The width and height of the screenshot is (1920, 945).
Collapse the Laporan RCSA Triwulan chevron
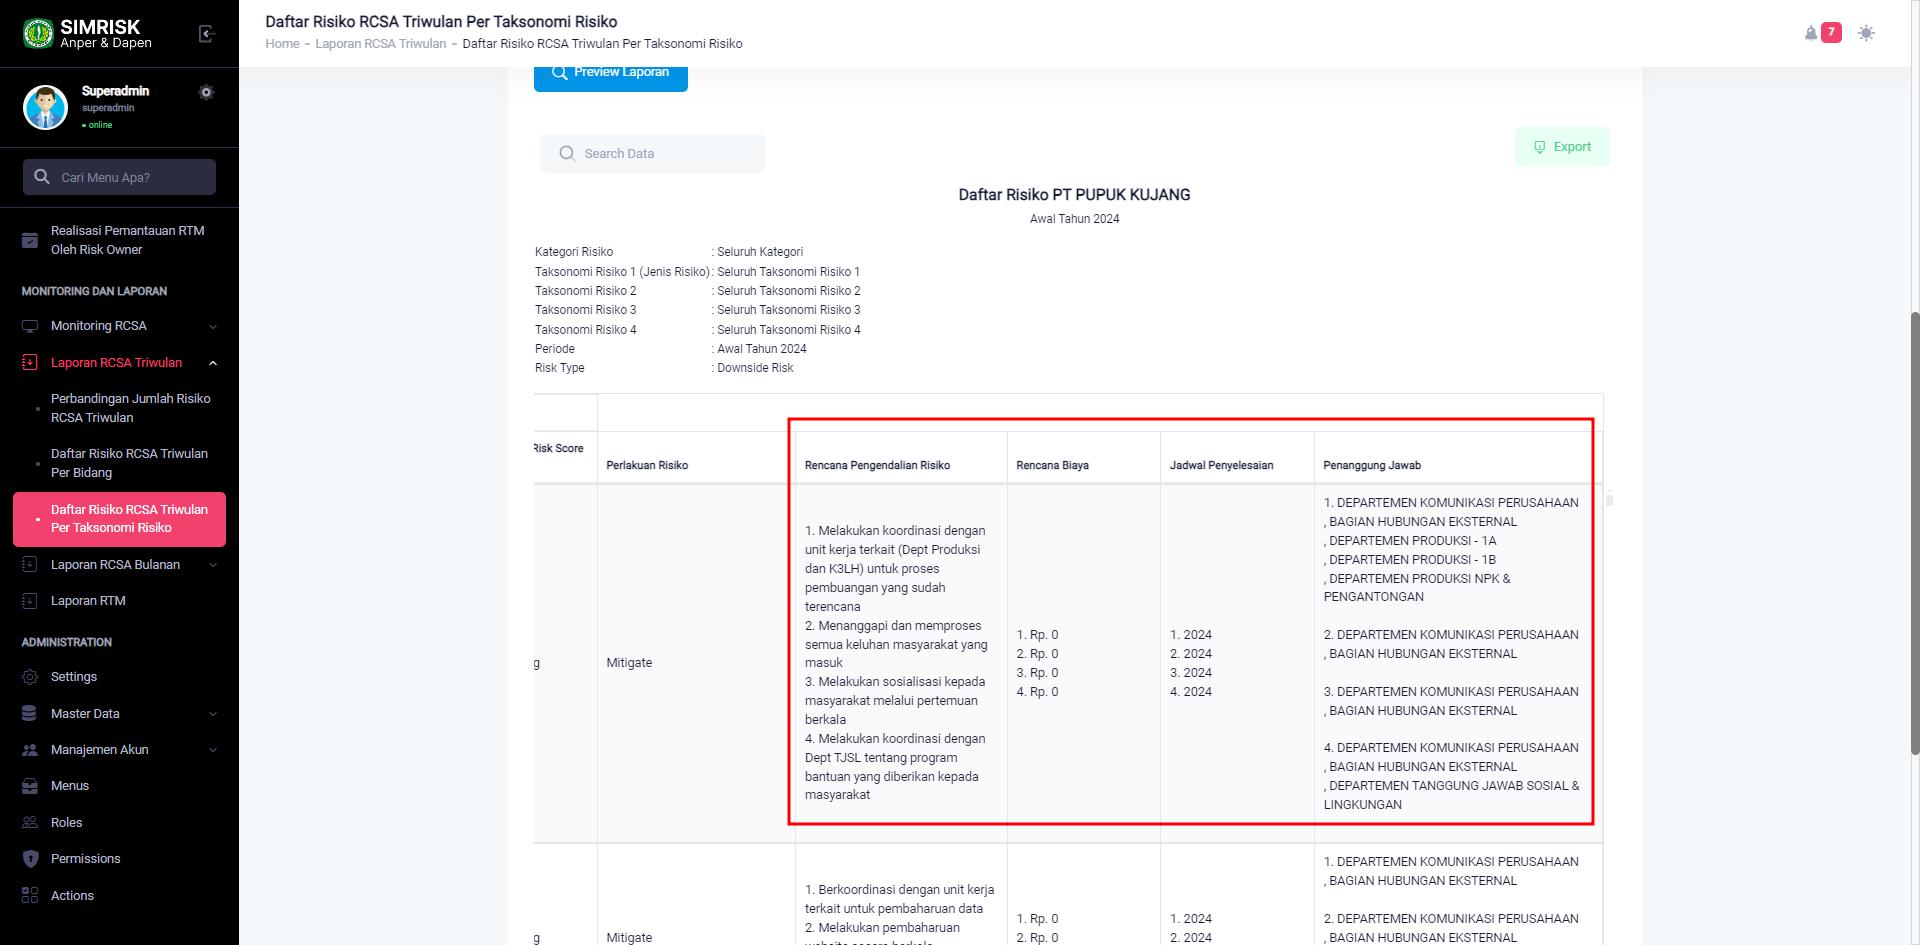(x=213, y=363)
